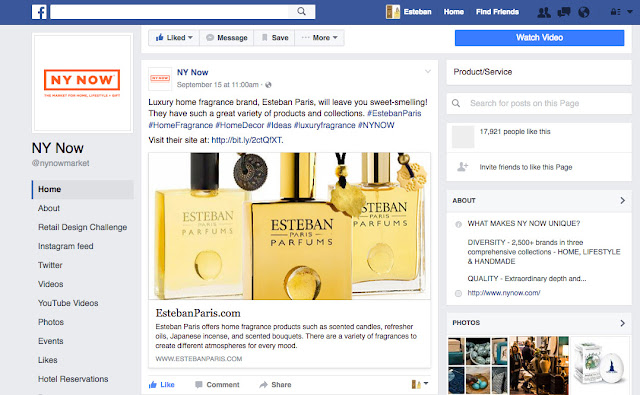Open Find Friends in the top bar

click(x=497, y=12)
